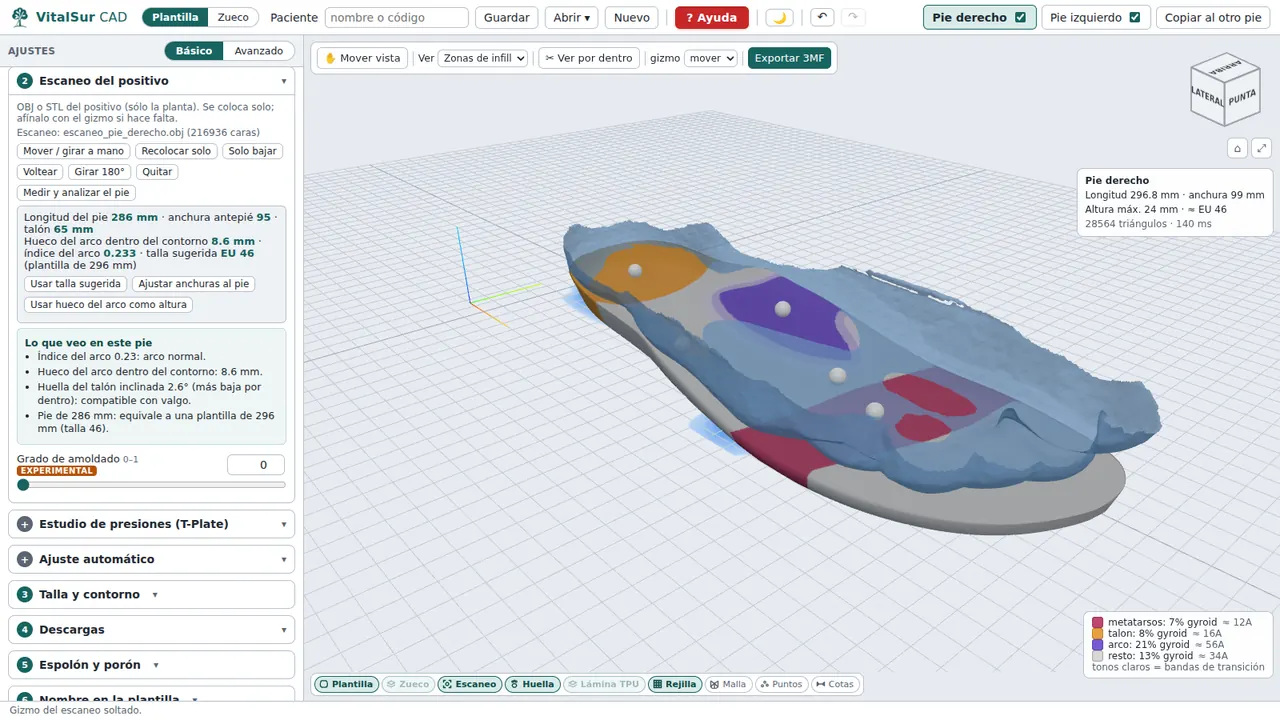
Task: Click the sphere handle on the purple arch zone
Action: pyautogui.click(x=783, y=309)
